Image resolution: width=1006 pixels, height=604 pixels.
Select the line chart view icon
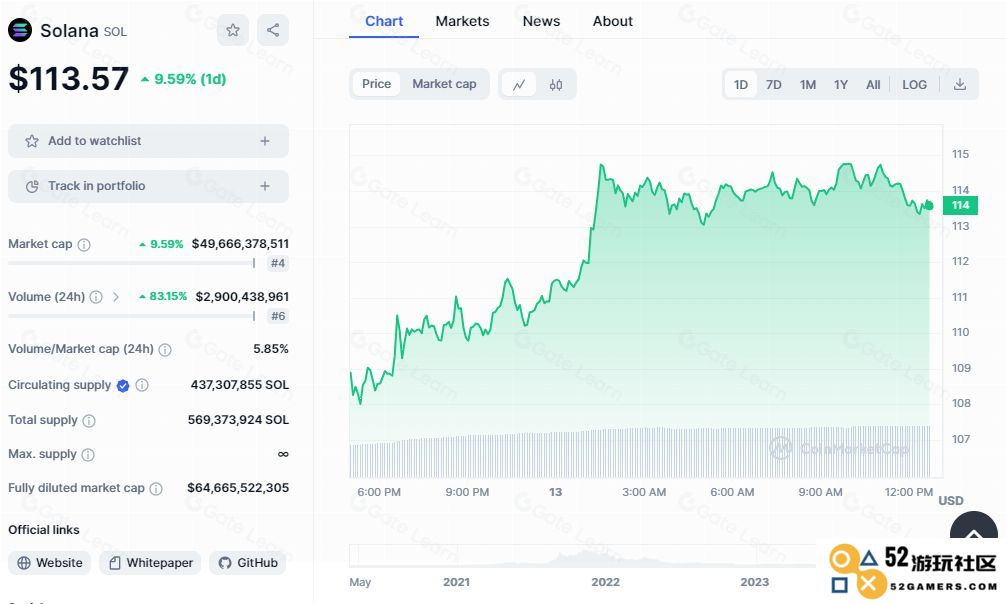coord(519,84)
